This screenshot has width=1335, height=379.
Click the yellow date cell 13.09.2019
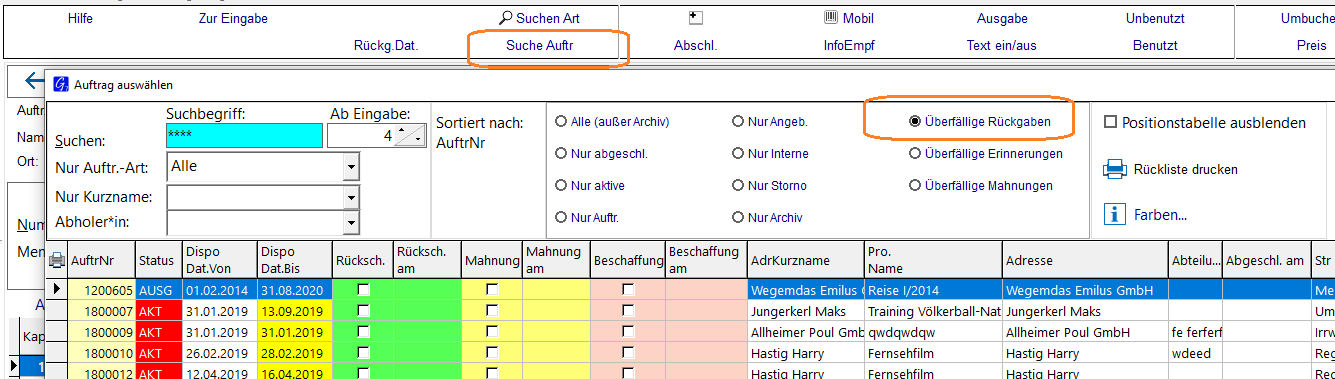(294, 311)
